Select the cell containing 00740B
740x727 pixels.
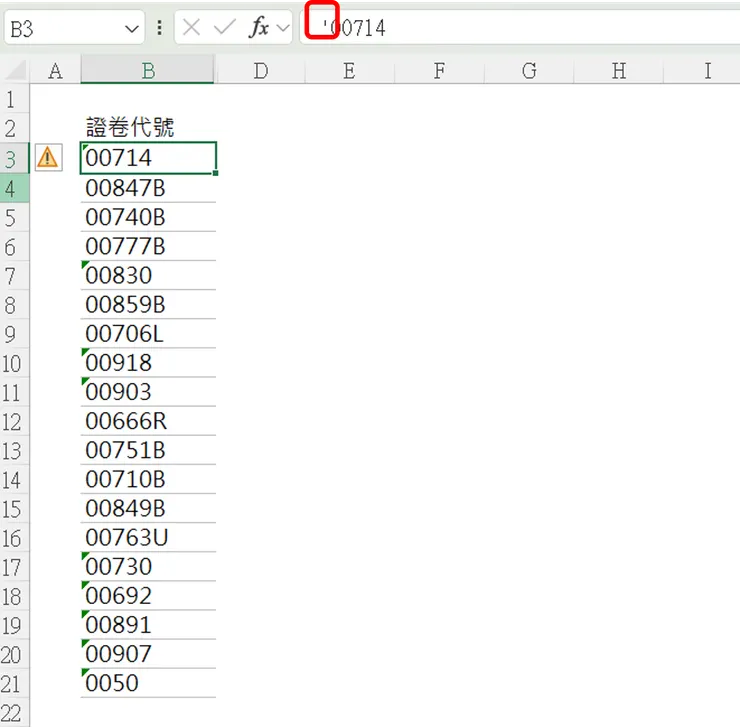tap(148, 217)
